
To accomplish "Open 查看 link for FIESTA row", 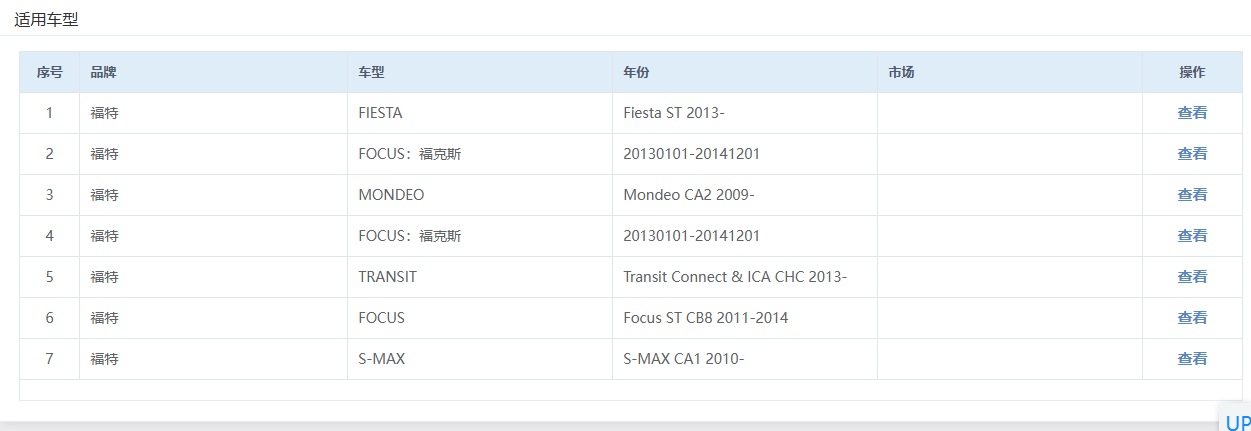I will (x=1192, y=113).
